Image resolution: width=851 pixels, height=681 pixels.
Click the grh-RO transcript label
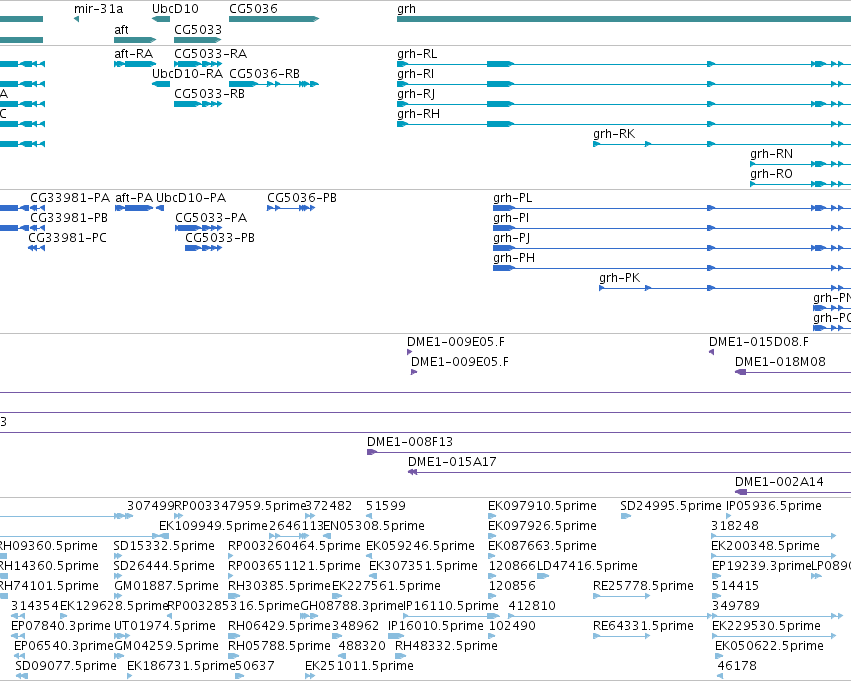click(771, 174)
